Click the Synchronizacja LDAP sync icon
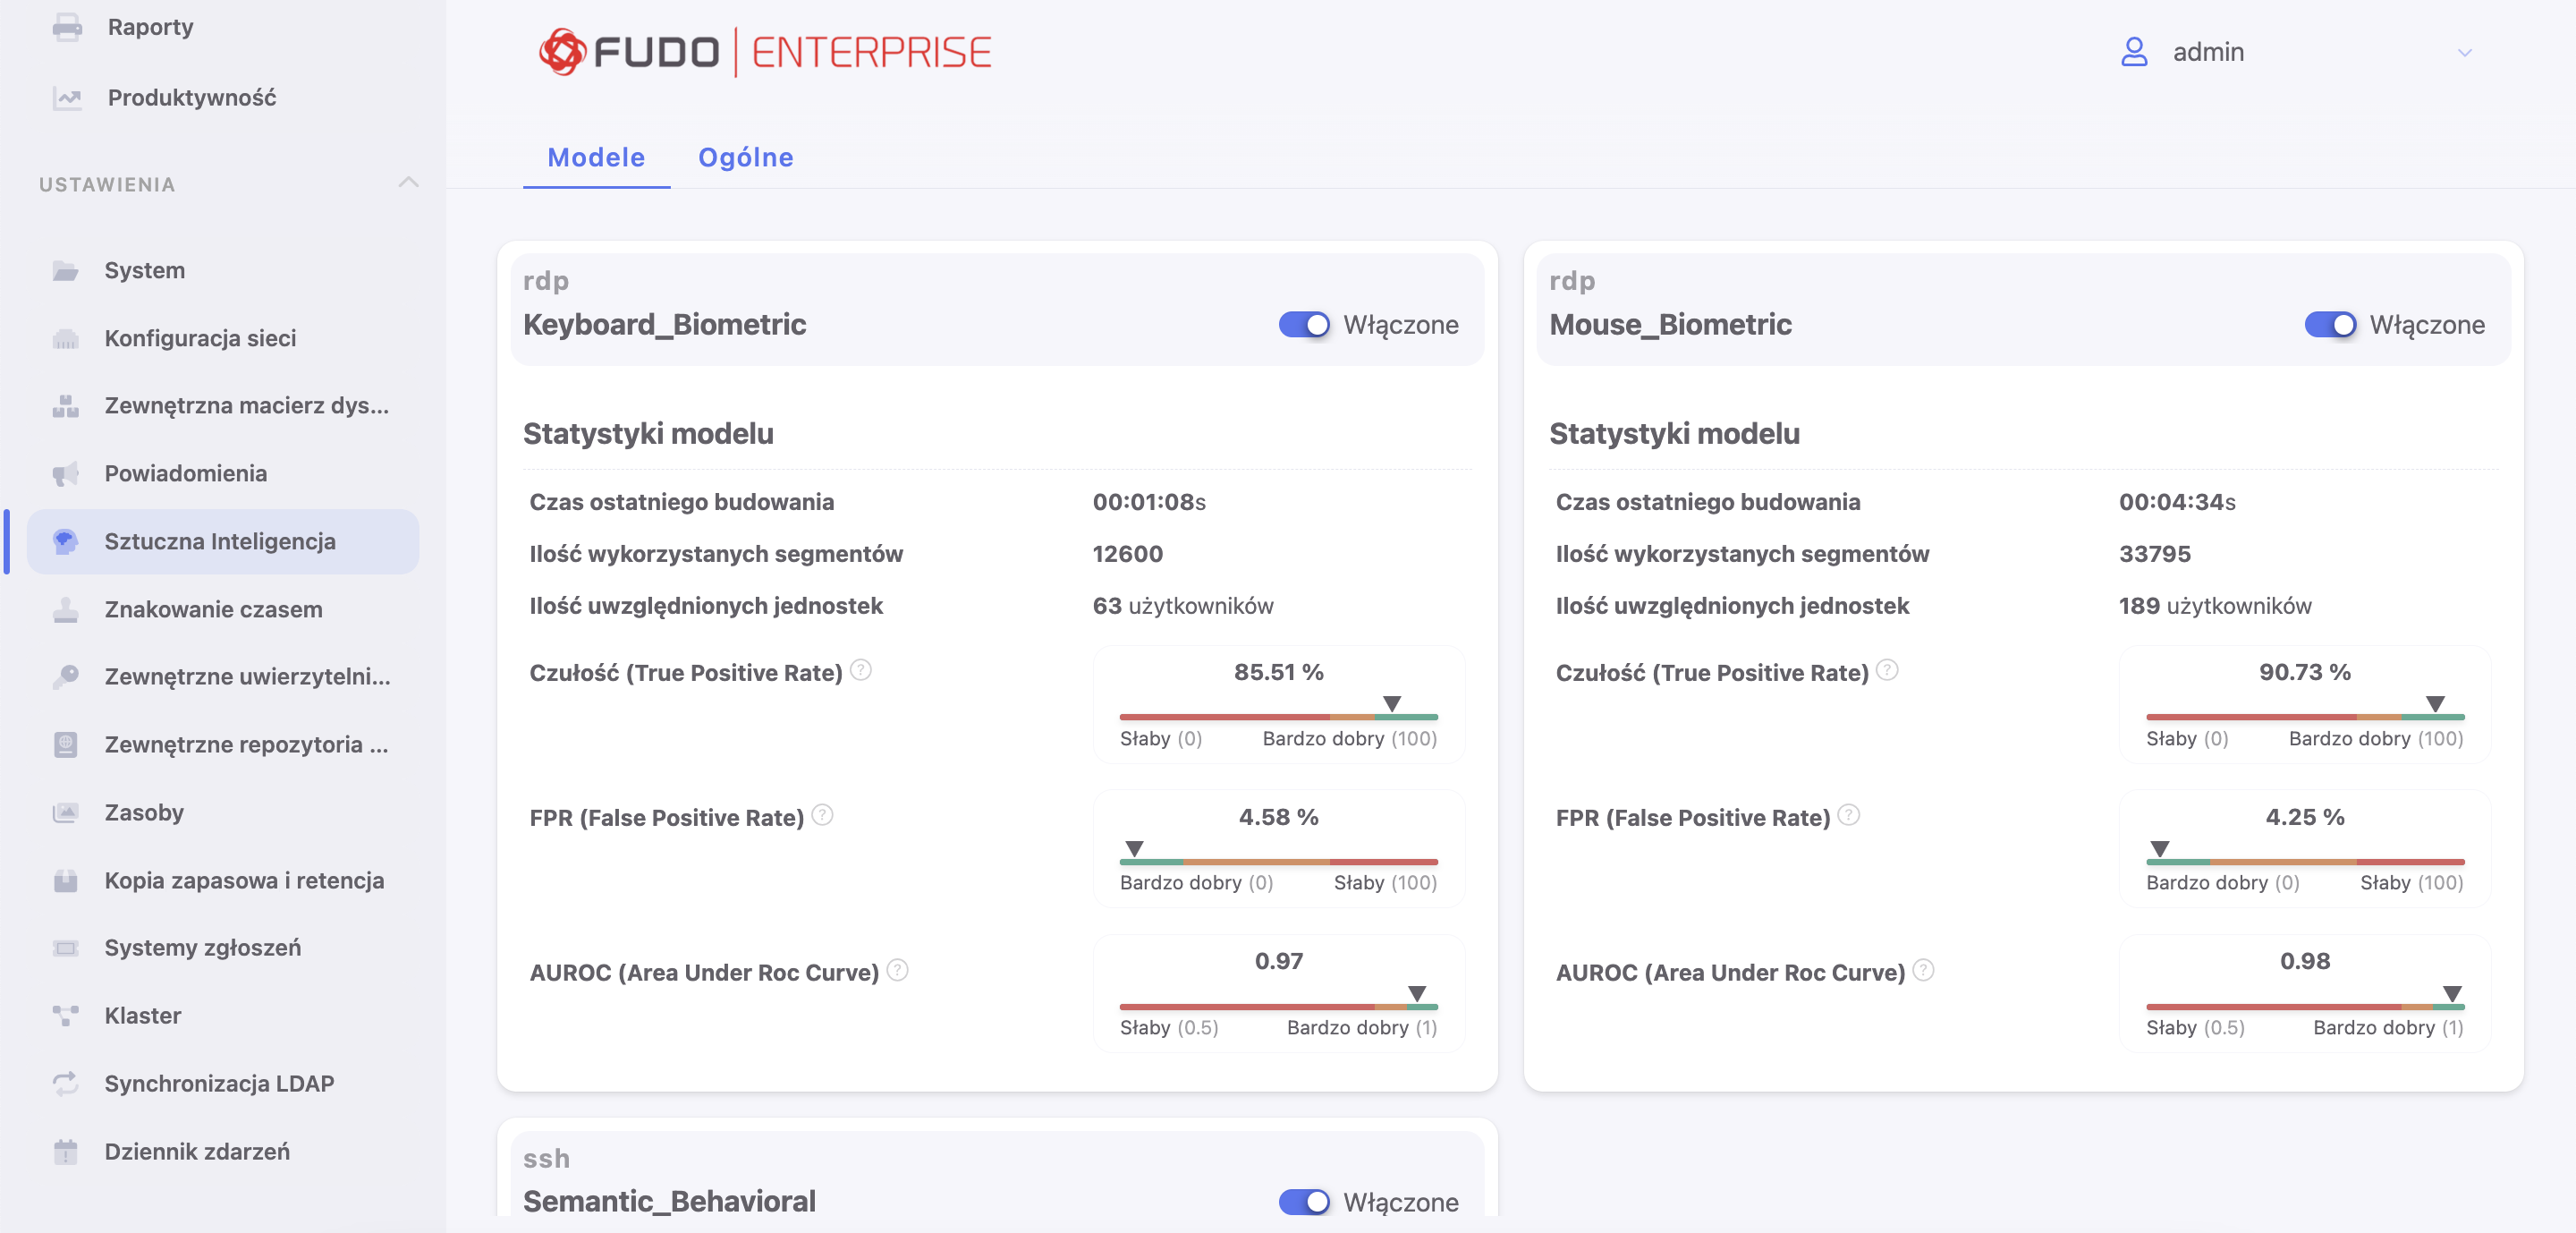This screenshot has height=1233, width=2576. 65,1083
